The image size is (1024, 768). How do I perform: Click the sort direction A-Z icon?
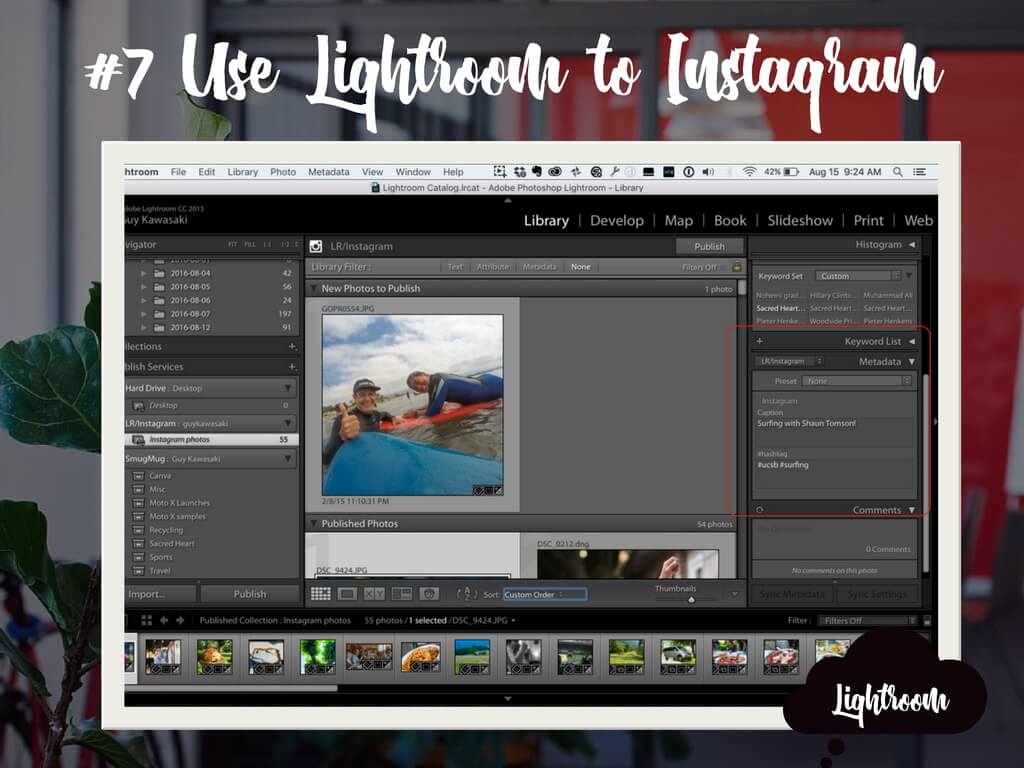(x=467, y=594)
